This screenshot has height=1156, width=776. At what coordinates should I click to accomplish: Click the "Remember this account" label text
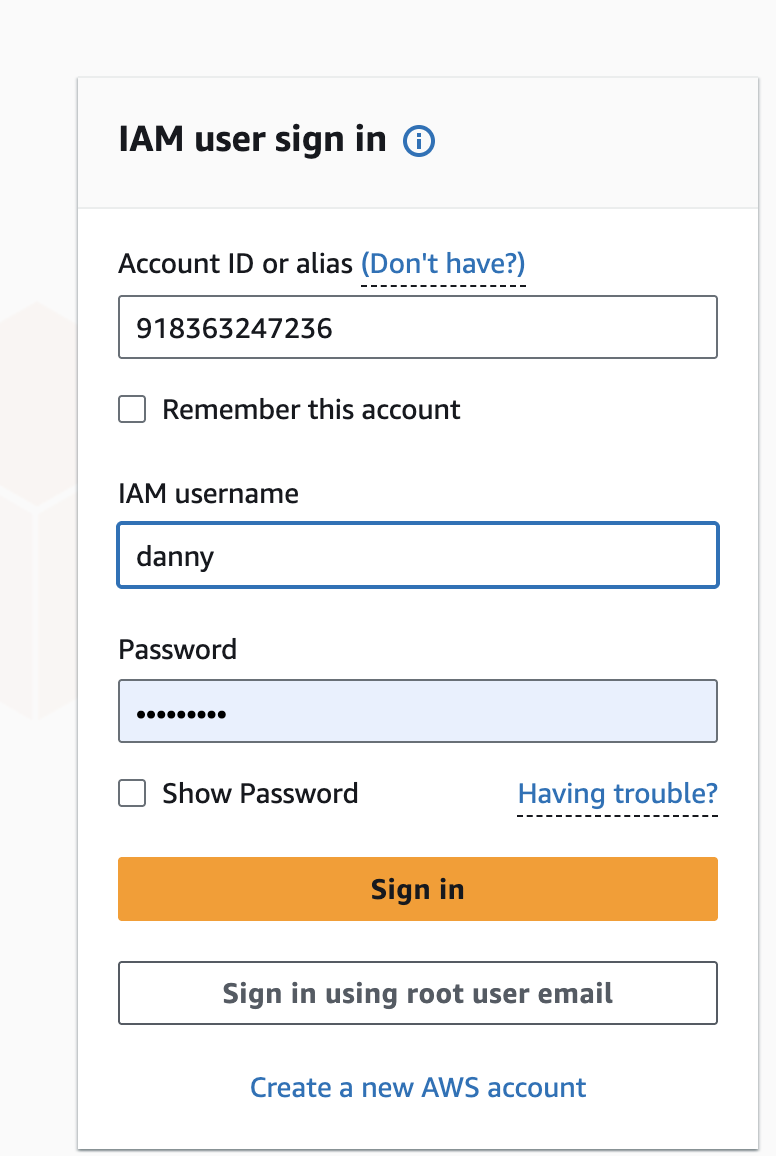coord(311,410)
